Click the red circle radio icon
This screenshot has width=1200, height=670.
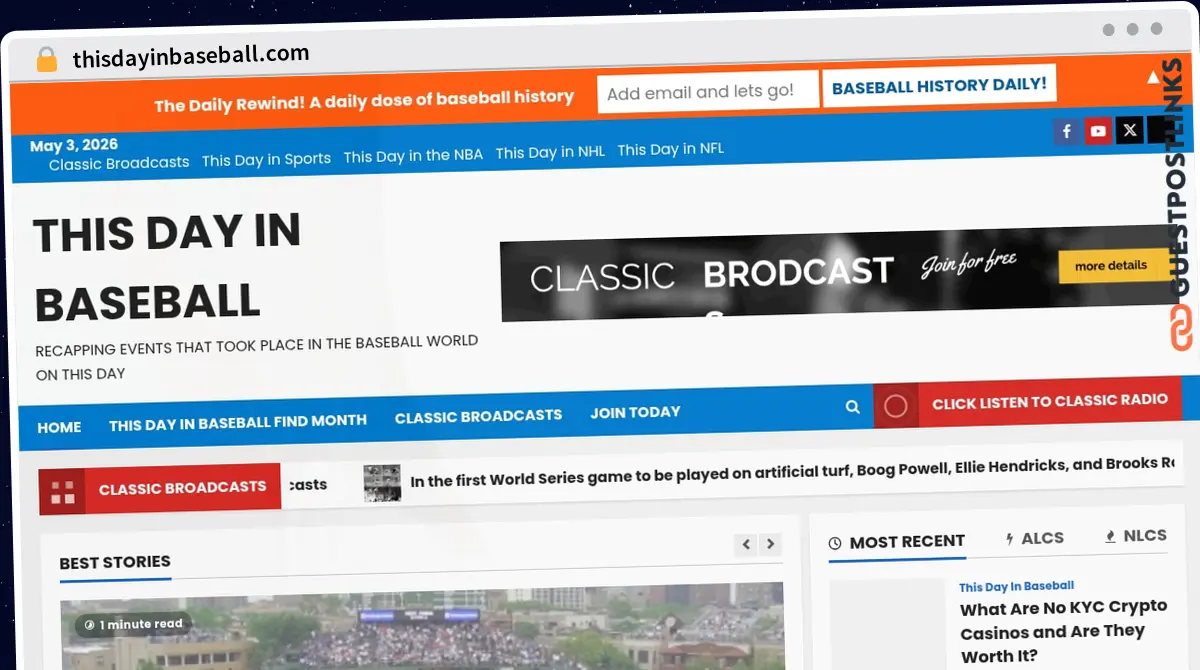point(895,406)
